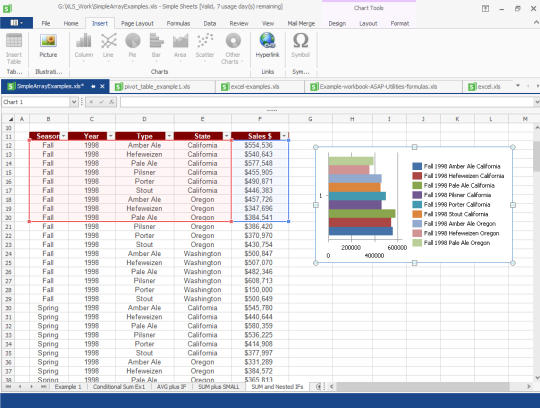Choose the Pie chart icon
The height and width of the screenshot is (408, 540).
click(x=133, y=45)
